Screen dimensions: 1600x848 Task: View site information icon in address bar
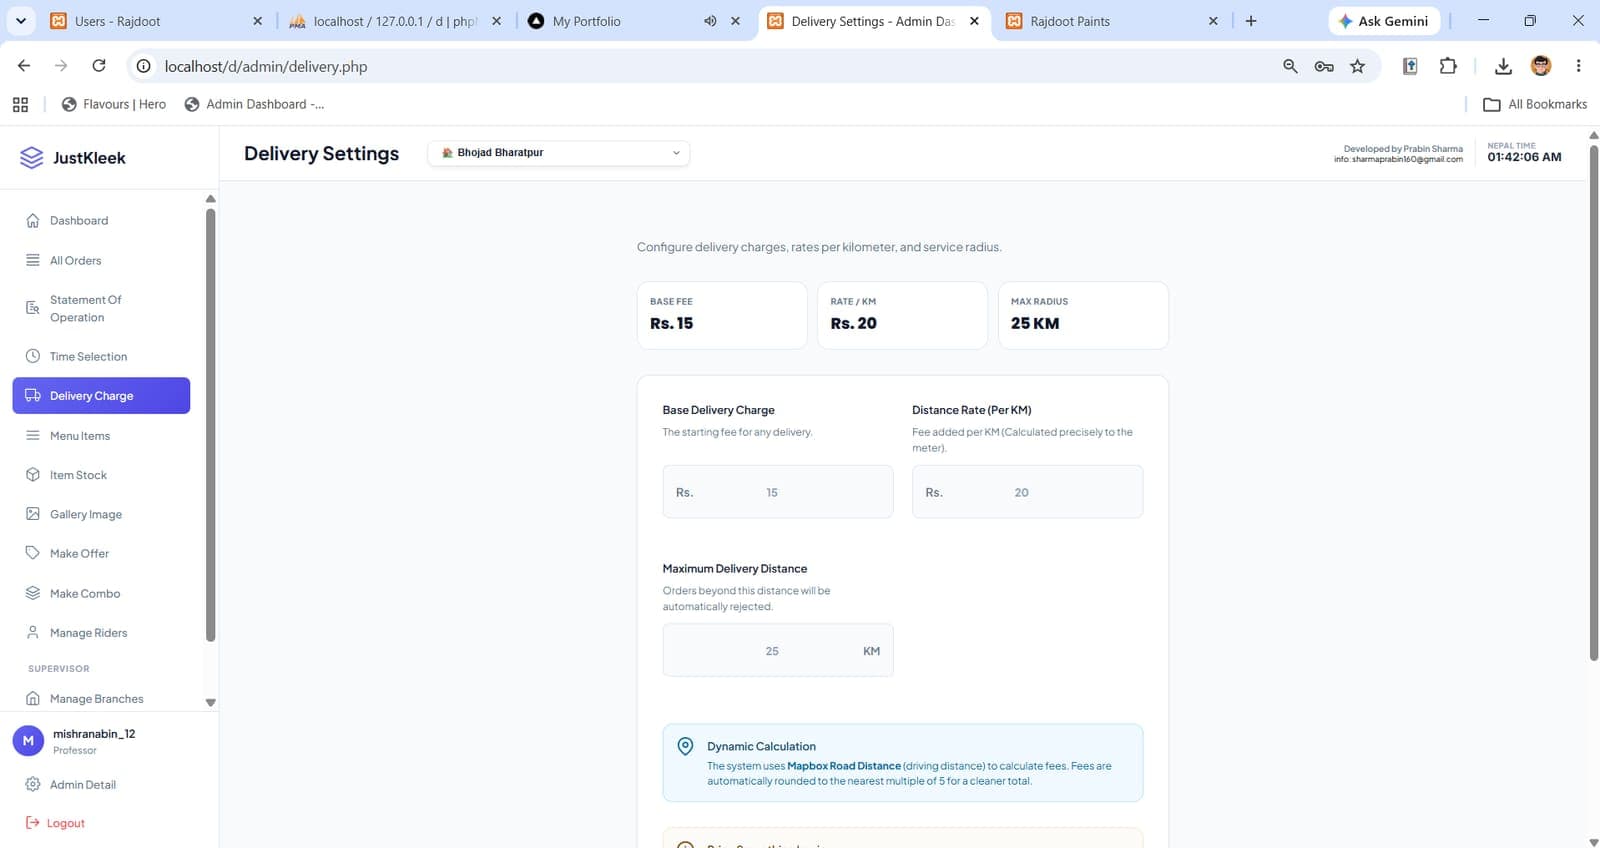144,66
